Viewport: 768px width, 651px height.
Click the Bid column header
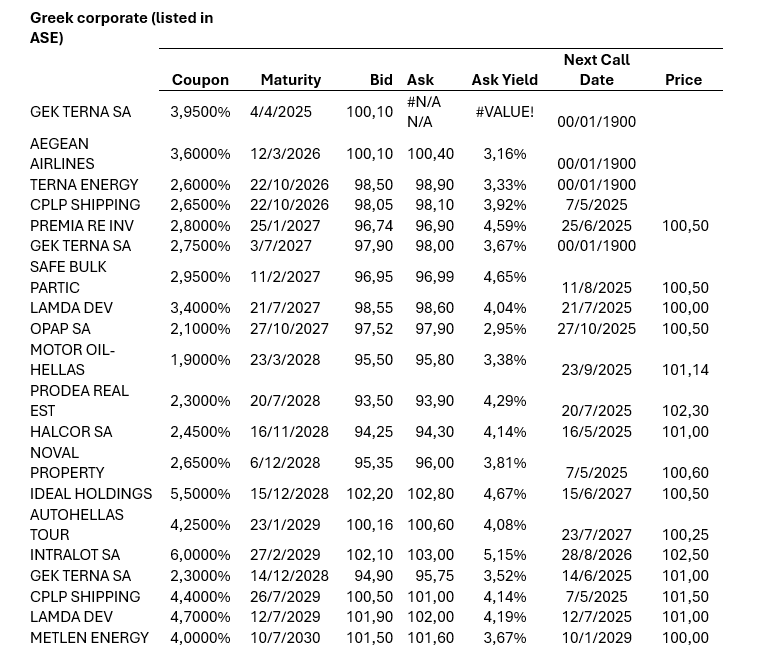click(381, 80)
